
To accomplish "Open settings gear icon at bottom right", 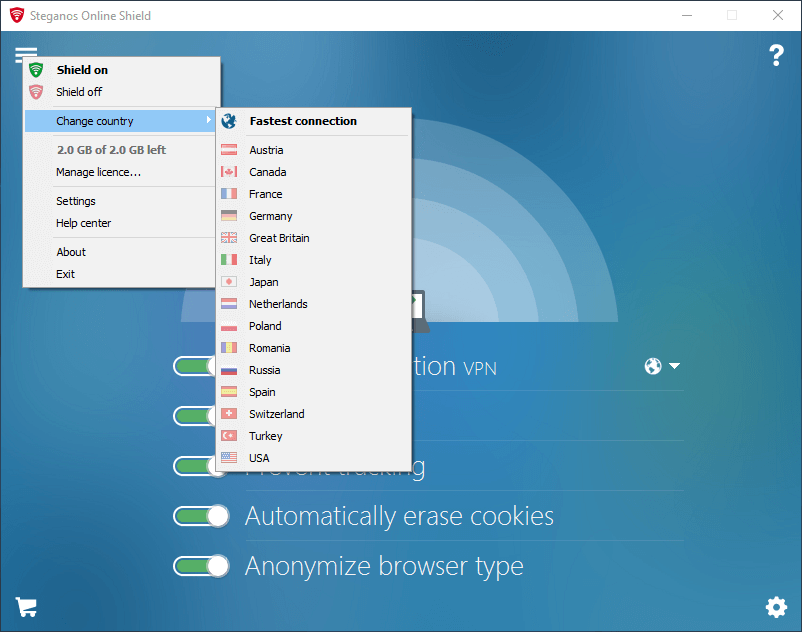I will pos(776,607).
